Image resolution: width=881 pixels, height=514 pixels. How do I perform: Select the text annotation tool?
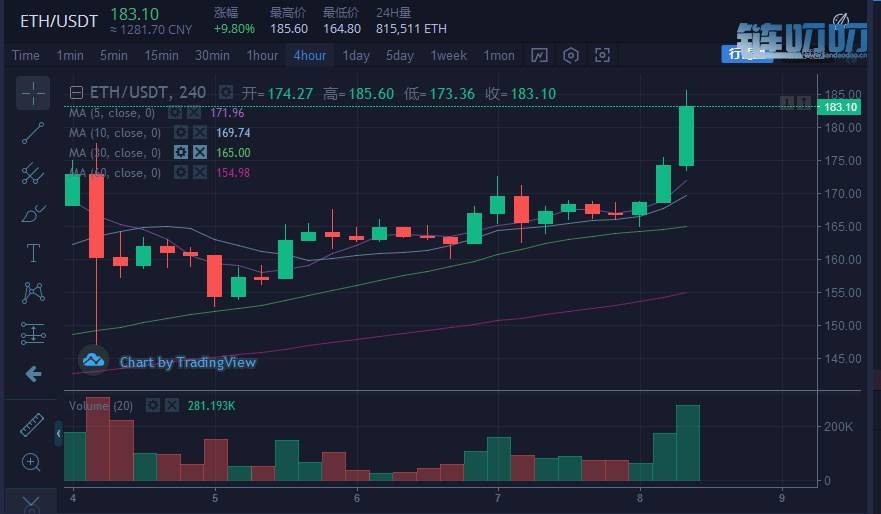33,253
